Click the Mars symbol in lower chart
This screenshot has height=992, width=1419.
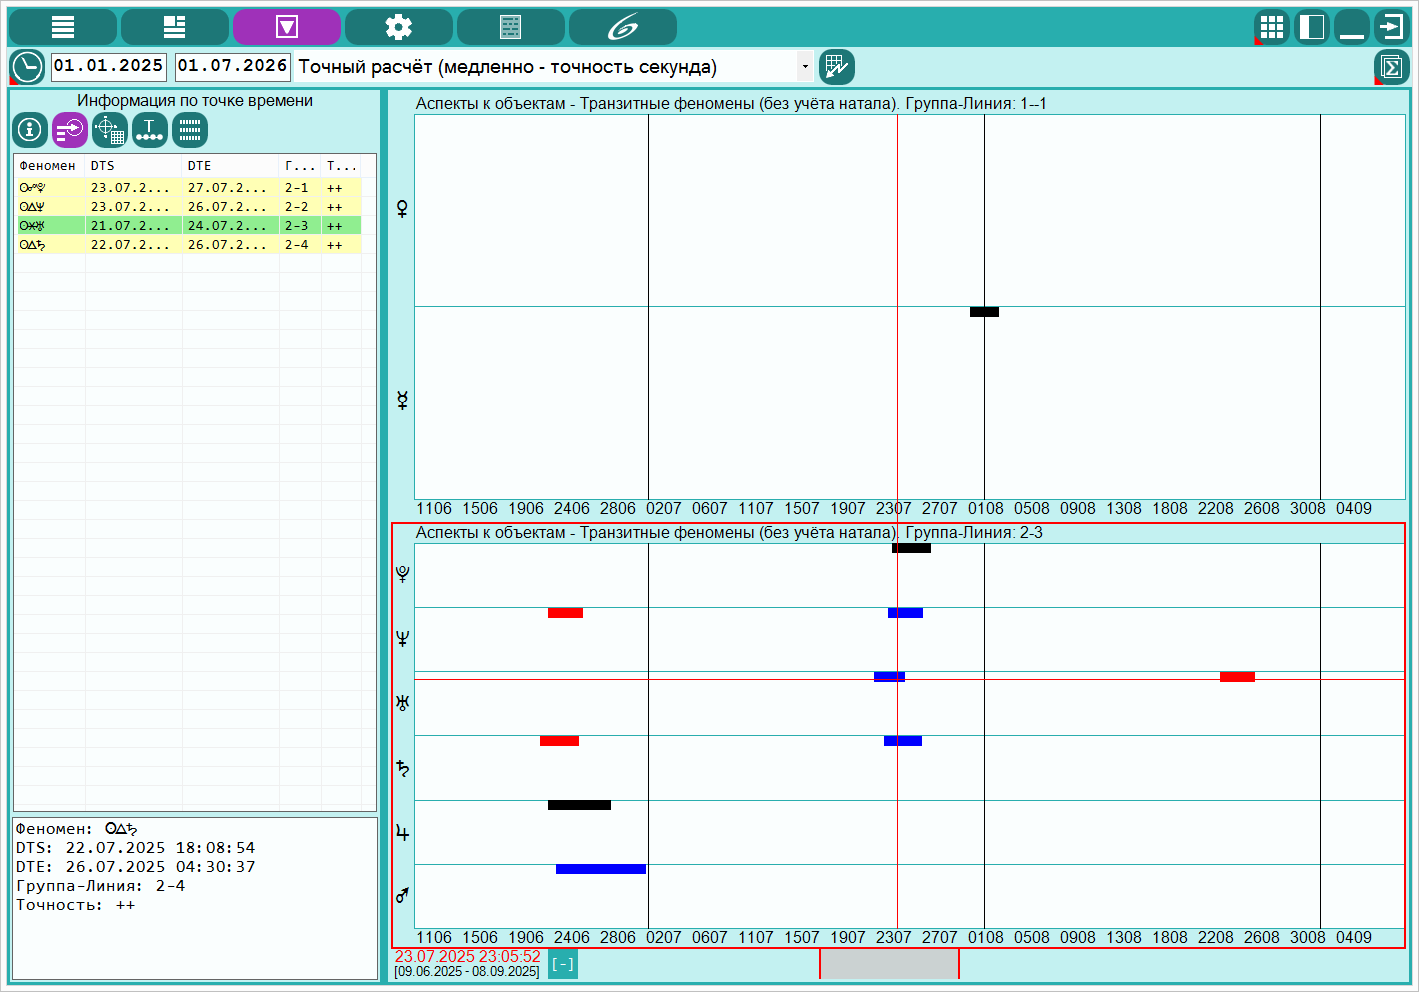402,895
